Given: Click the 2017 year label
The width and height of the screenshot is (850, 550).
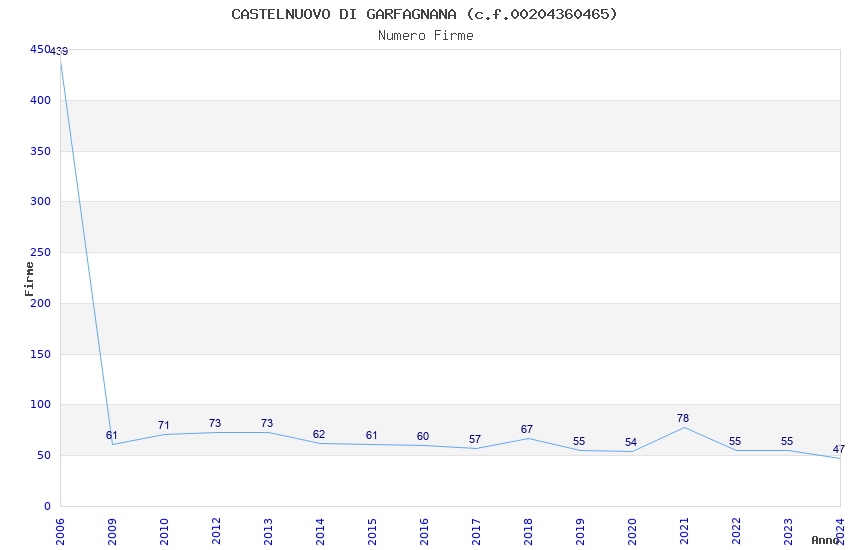Looking at the screenshot, I should pyautogui.click(x=476, y=531).
